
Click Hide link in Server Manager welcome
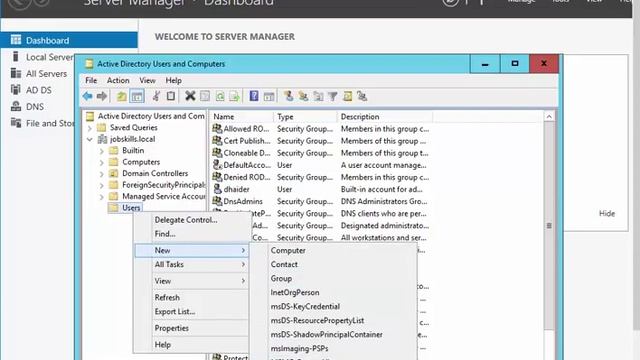[607, 213]
